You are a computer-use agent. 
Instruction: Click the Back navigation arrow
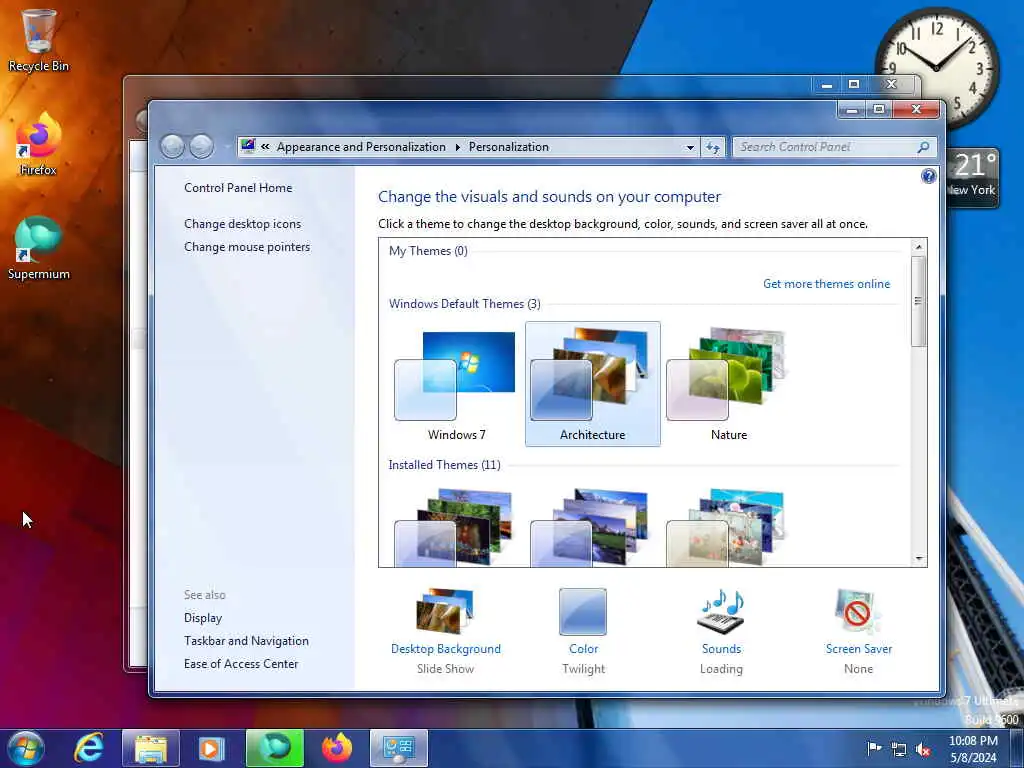(172, 146)
